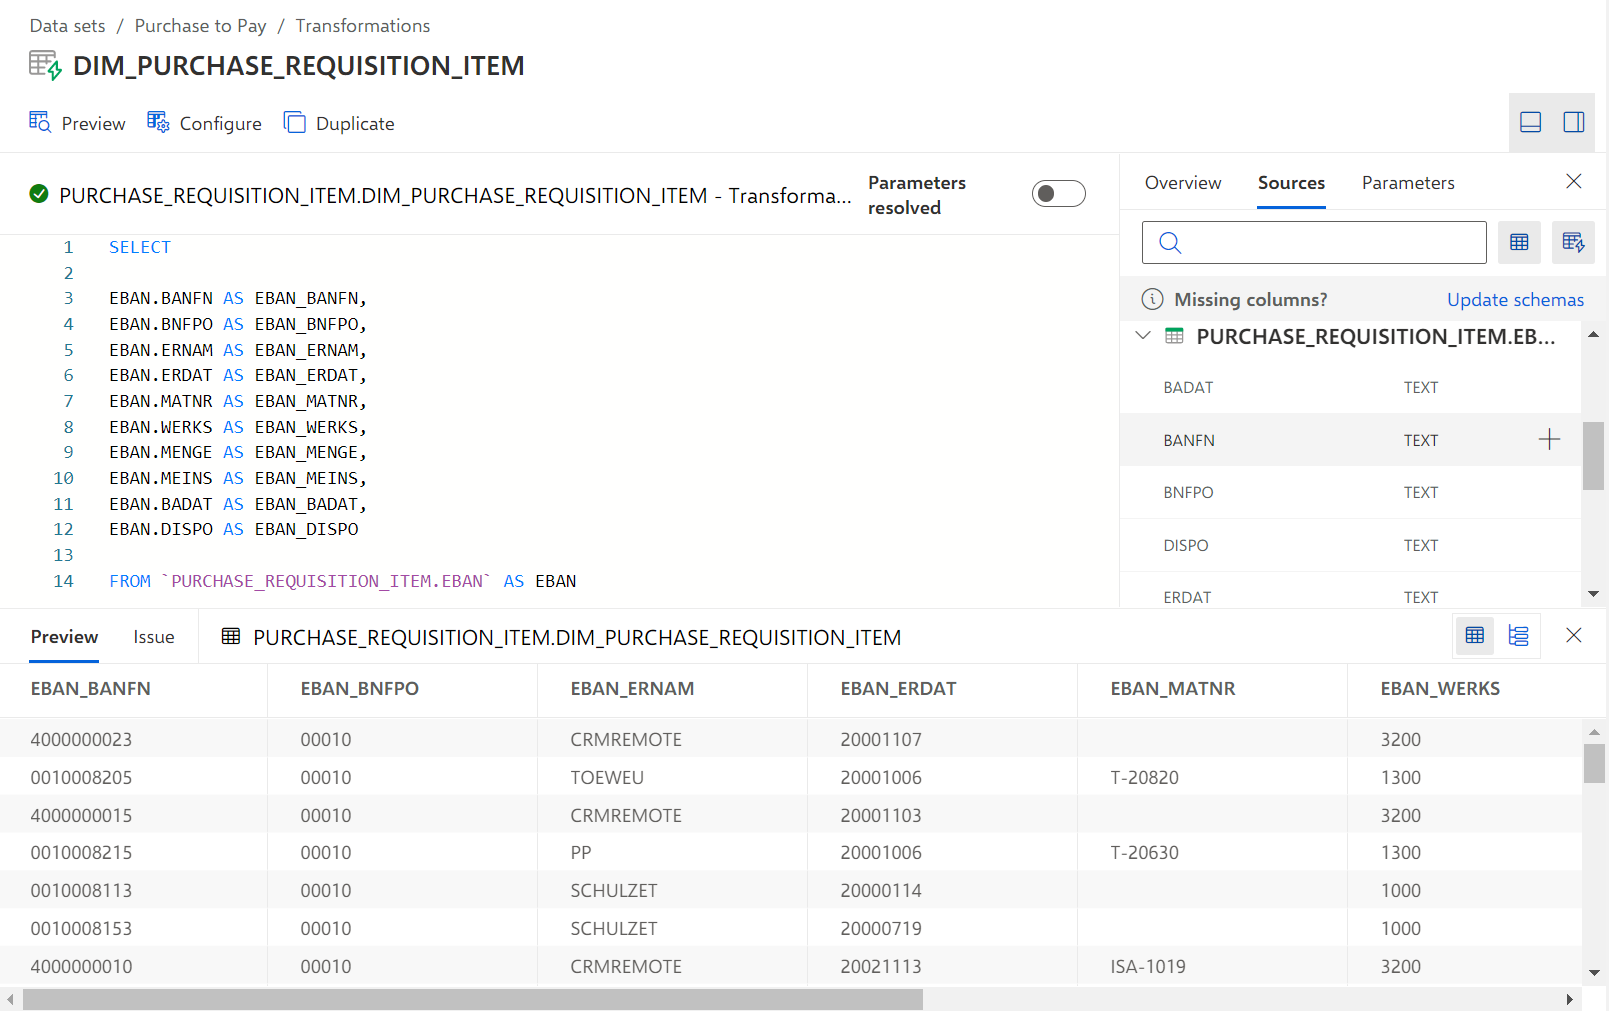Collapse the PURCHASE_REQUISITION_ITEM.EB... source tree

1143,336
